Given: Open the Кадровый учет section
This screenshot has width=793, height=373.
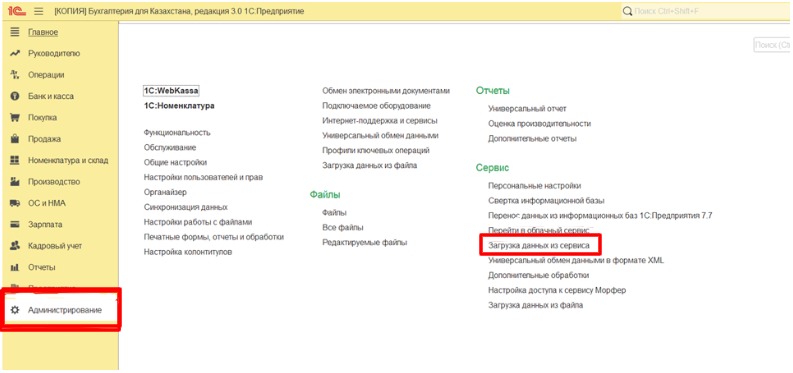Looking at the screenshot, I should pyautogui.click(x=55, y=246).
